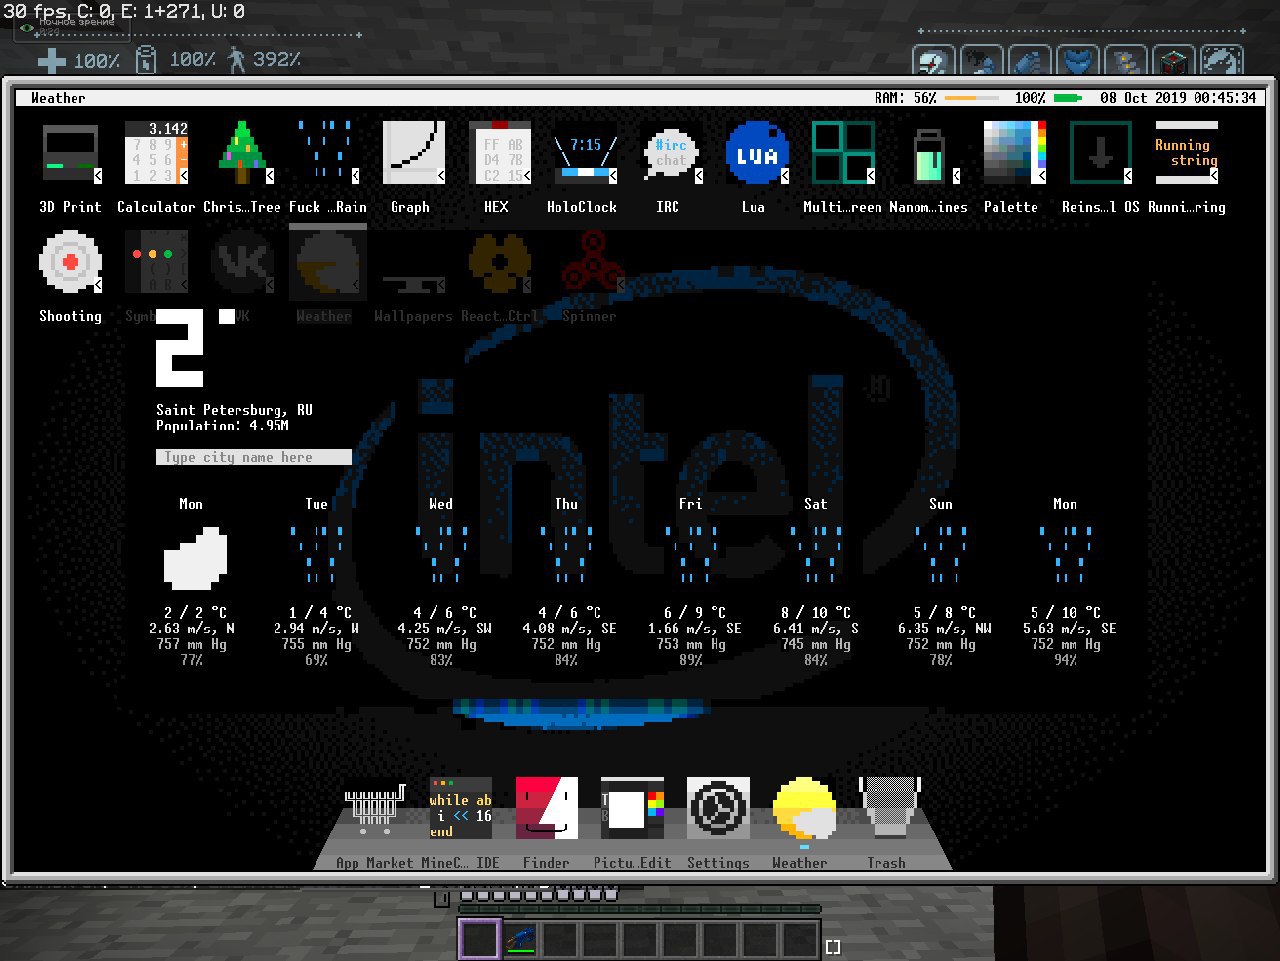This screenshot has height=961, width=1280.
Task: Select the second hotbar slot with tool
Action: [x=519, y=940]
